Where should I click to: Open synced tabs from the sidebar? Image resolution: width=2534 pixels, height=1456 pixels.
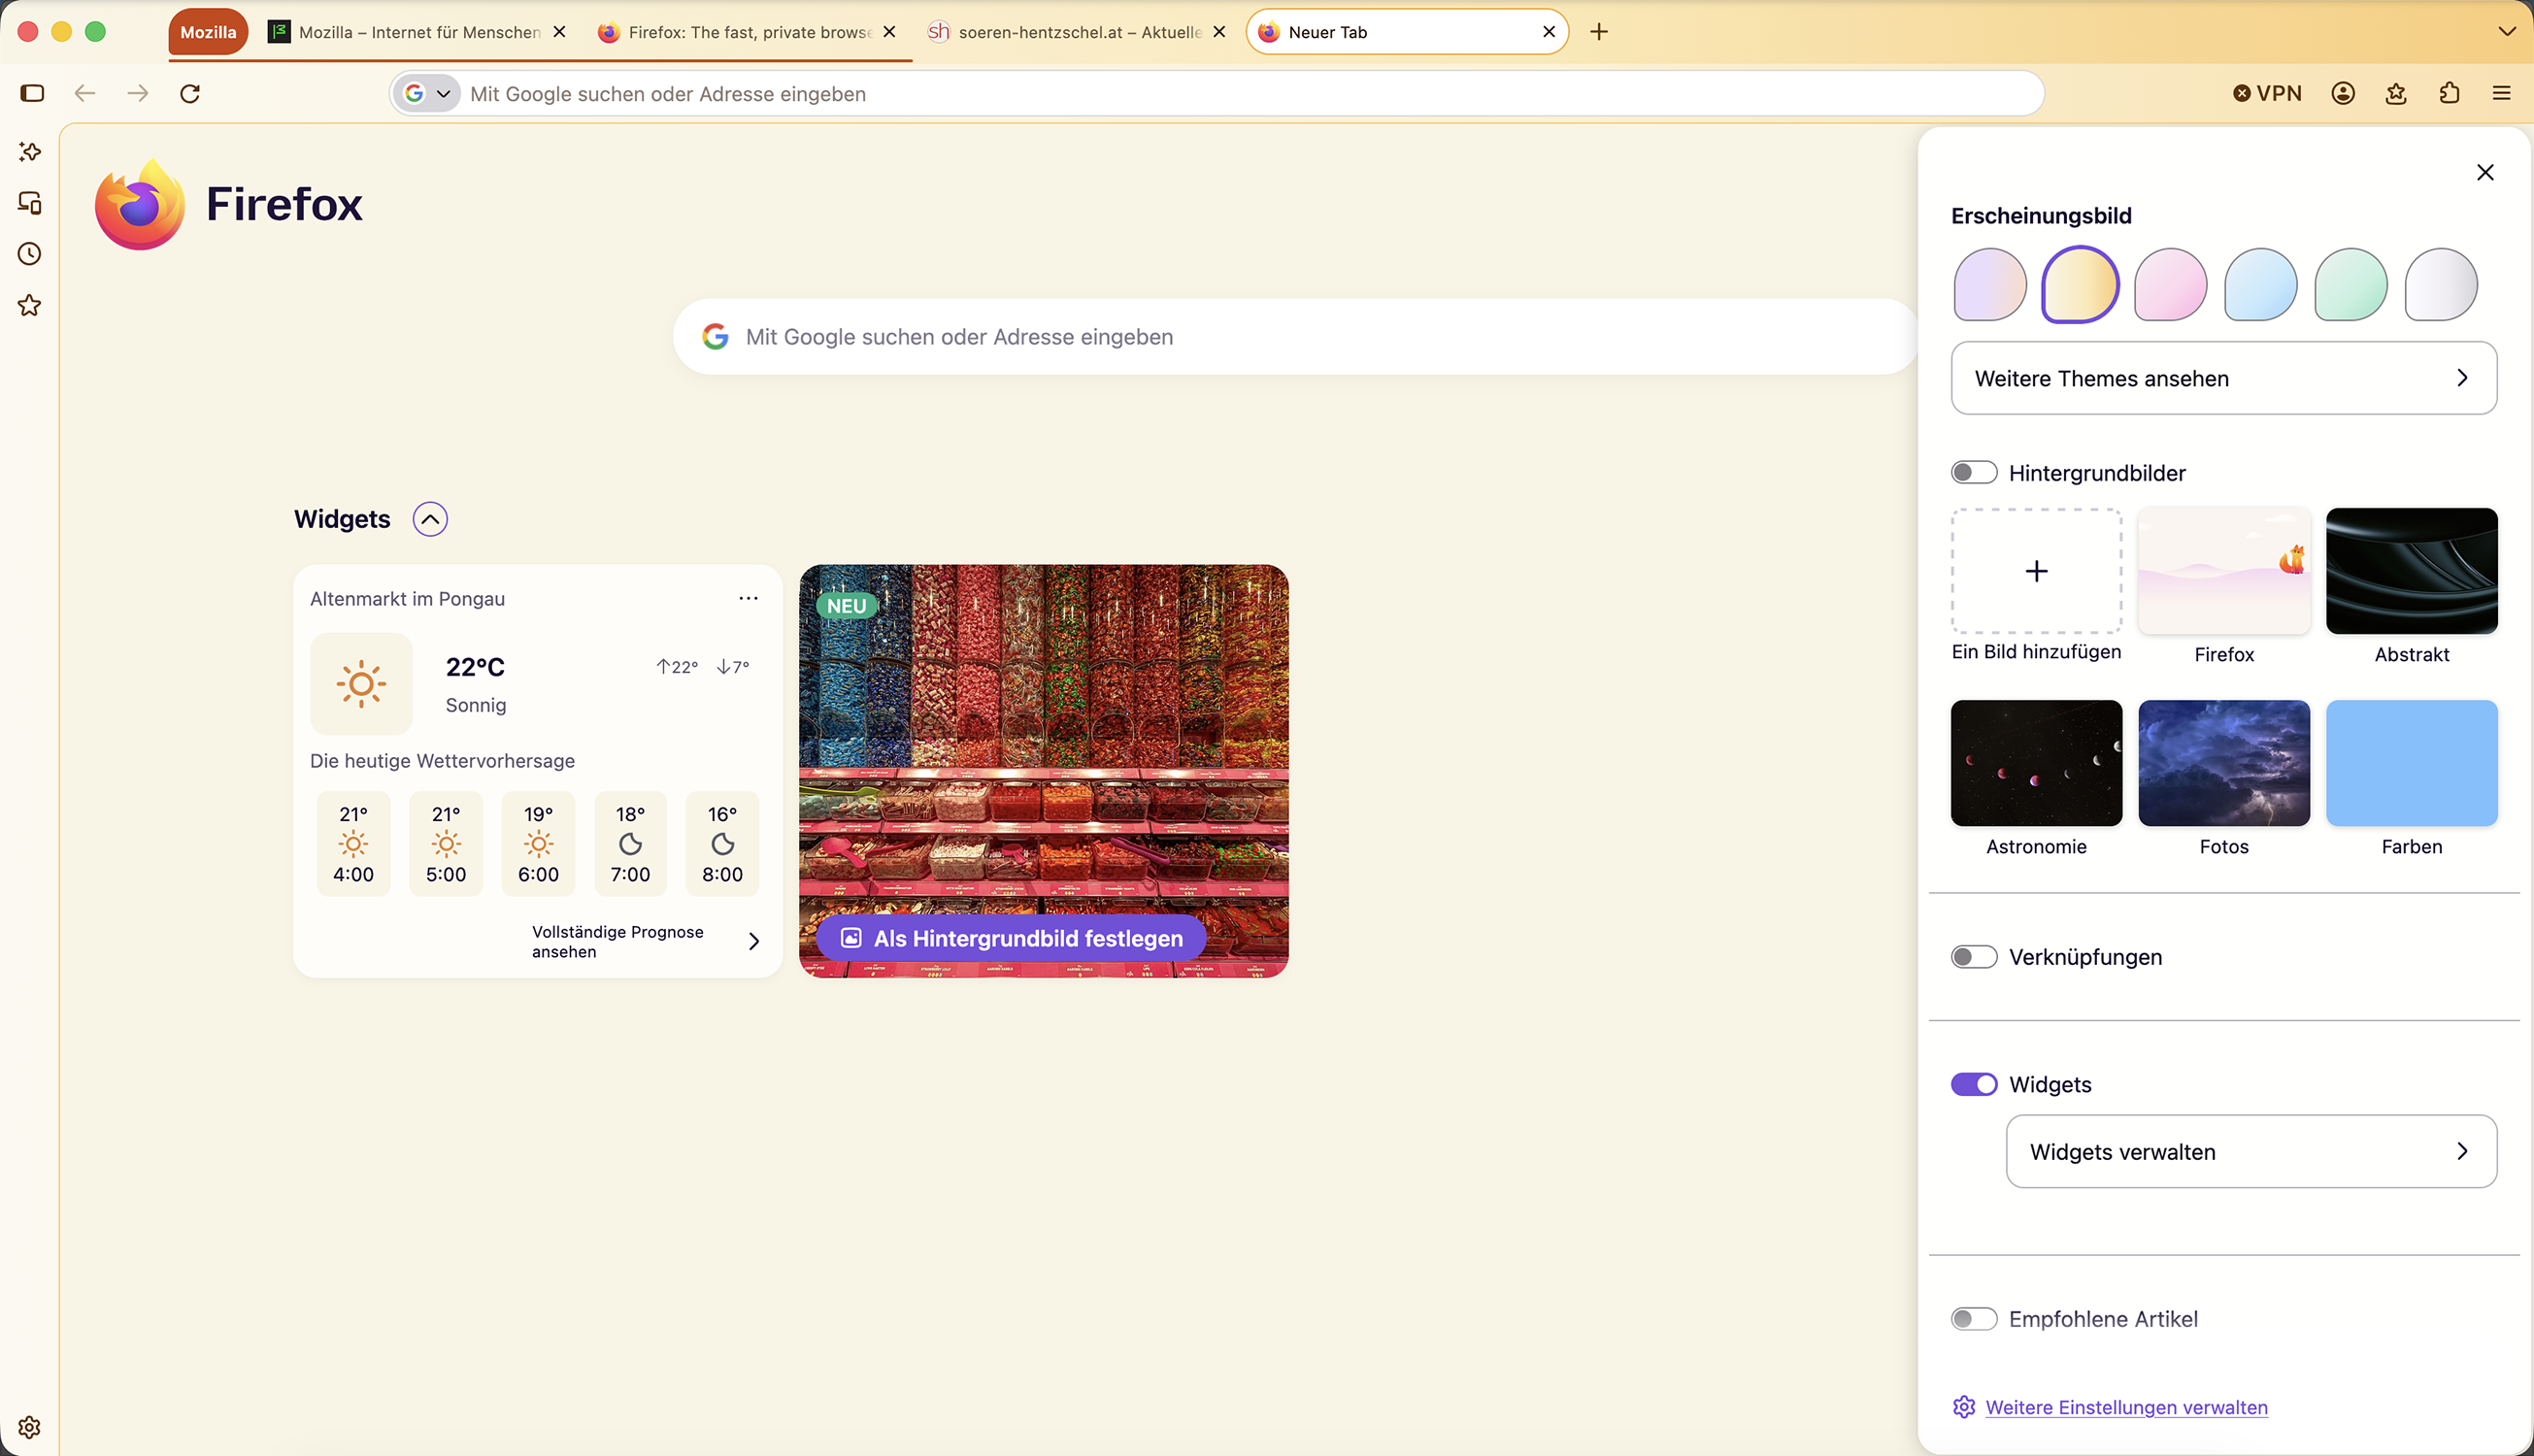coord(30,203)
